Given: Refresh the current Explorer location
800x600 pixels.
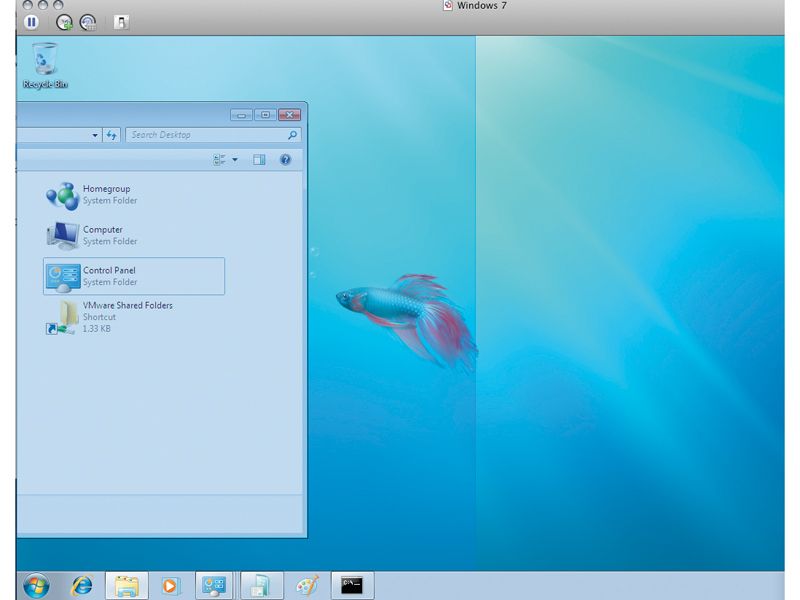Looking at the screenshot, I should tap(111, 136).
